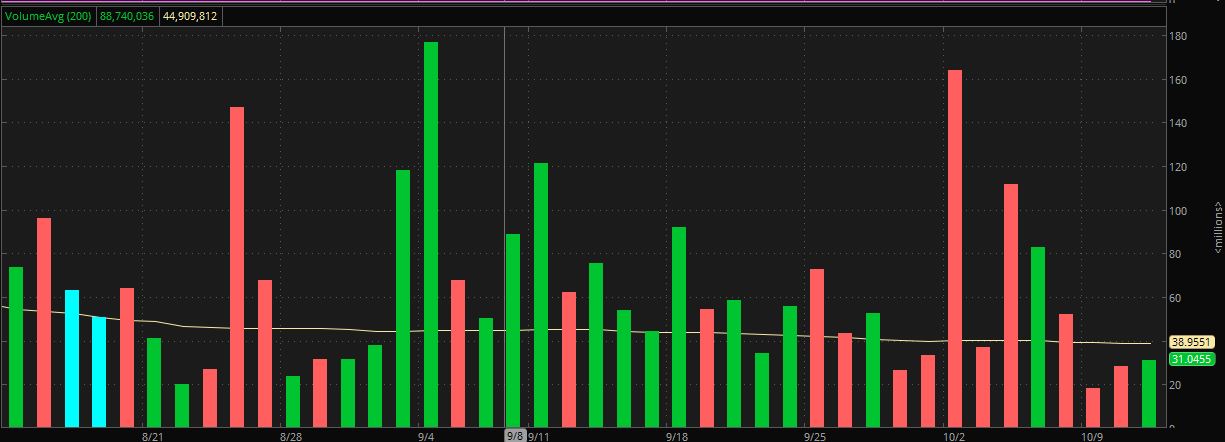Click the 80 axis label
This screenshot has width=1225, height=442.
pos(1176,254)
